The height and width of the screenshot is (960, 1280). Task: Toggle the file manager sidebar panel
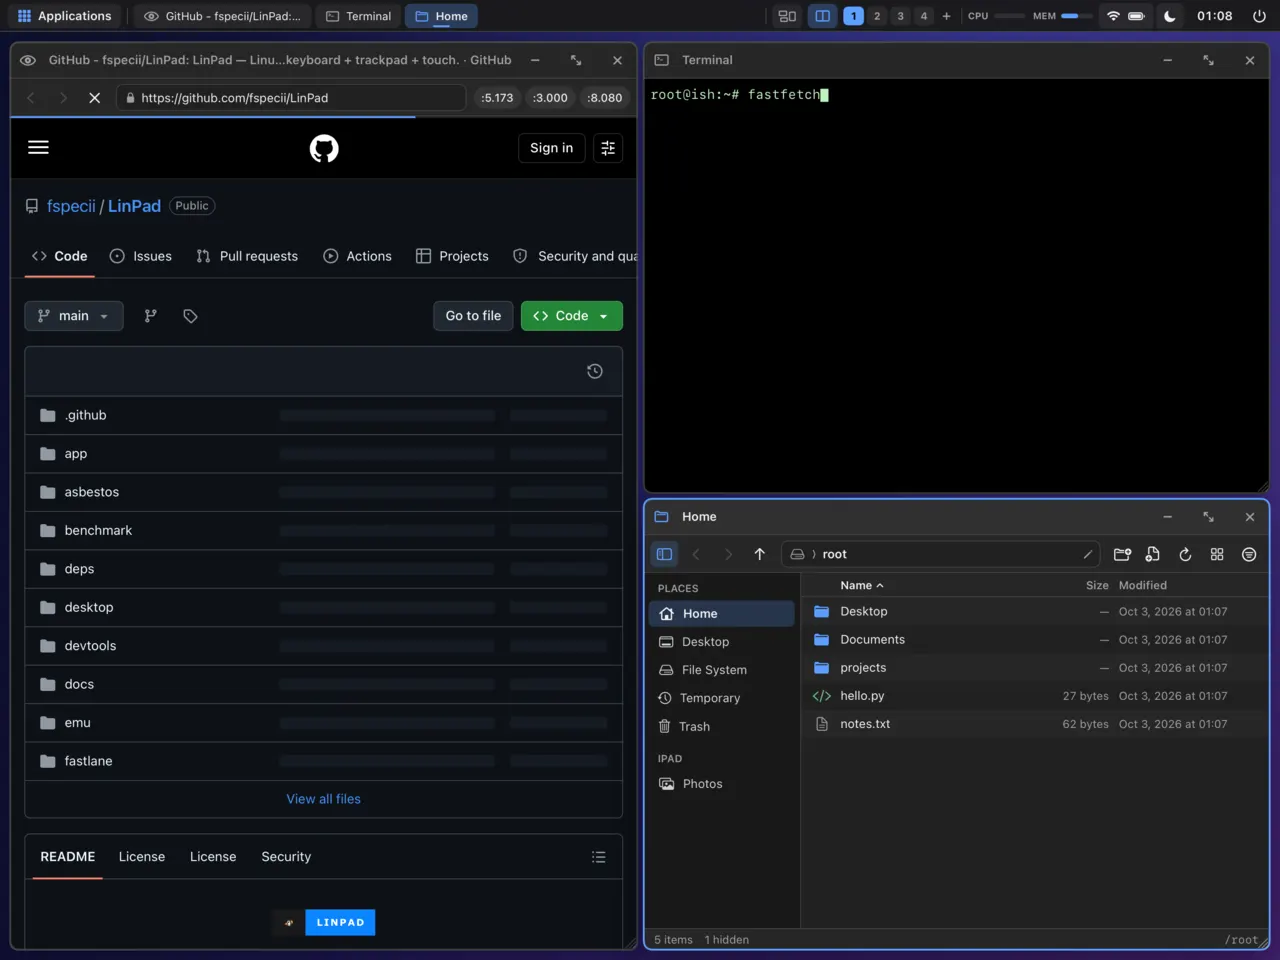click(664, 554)
